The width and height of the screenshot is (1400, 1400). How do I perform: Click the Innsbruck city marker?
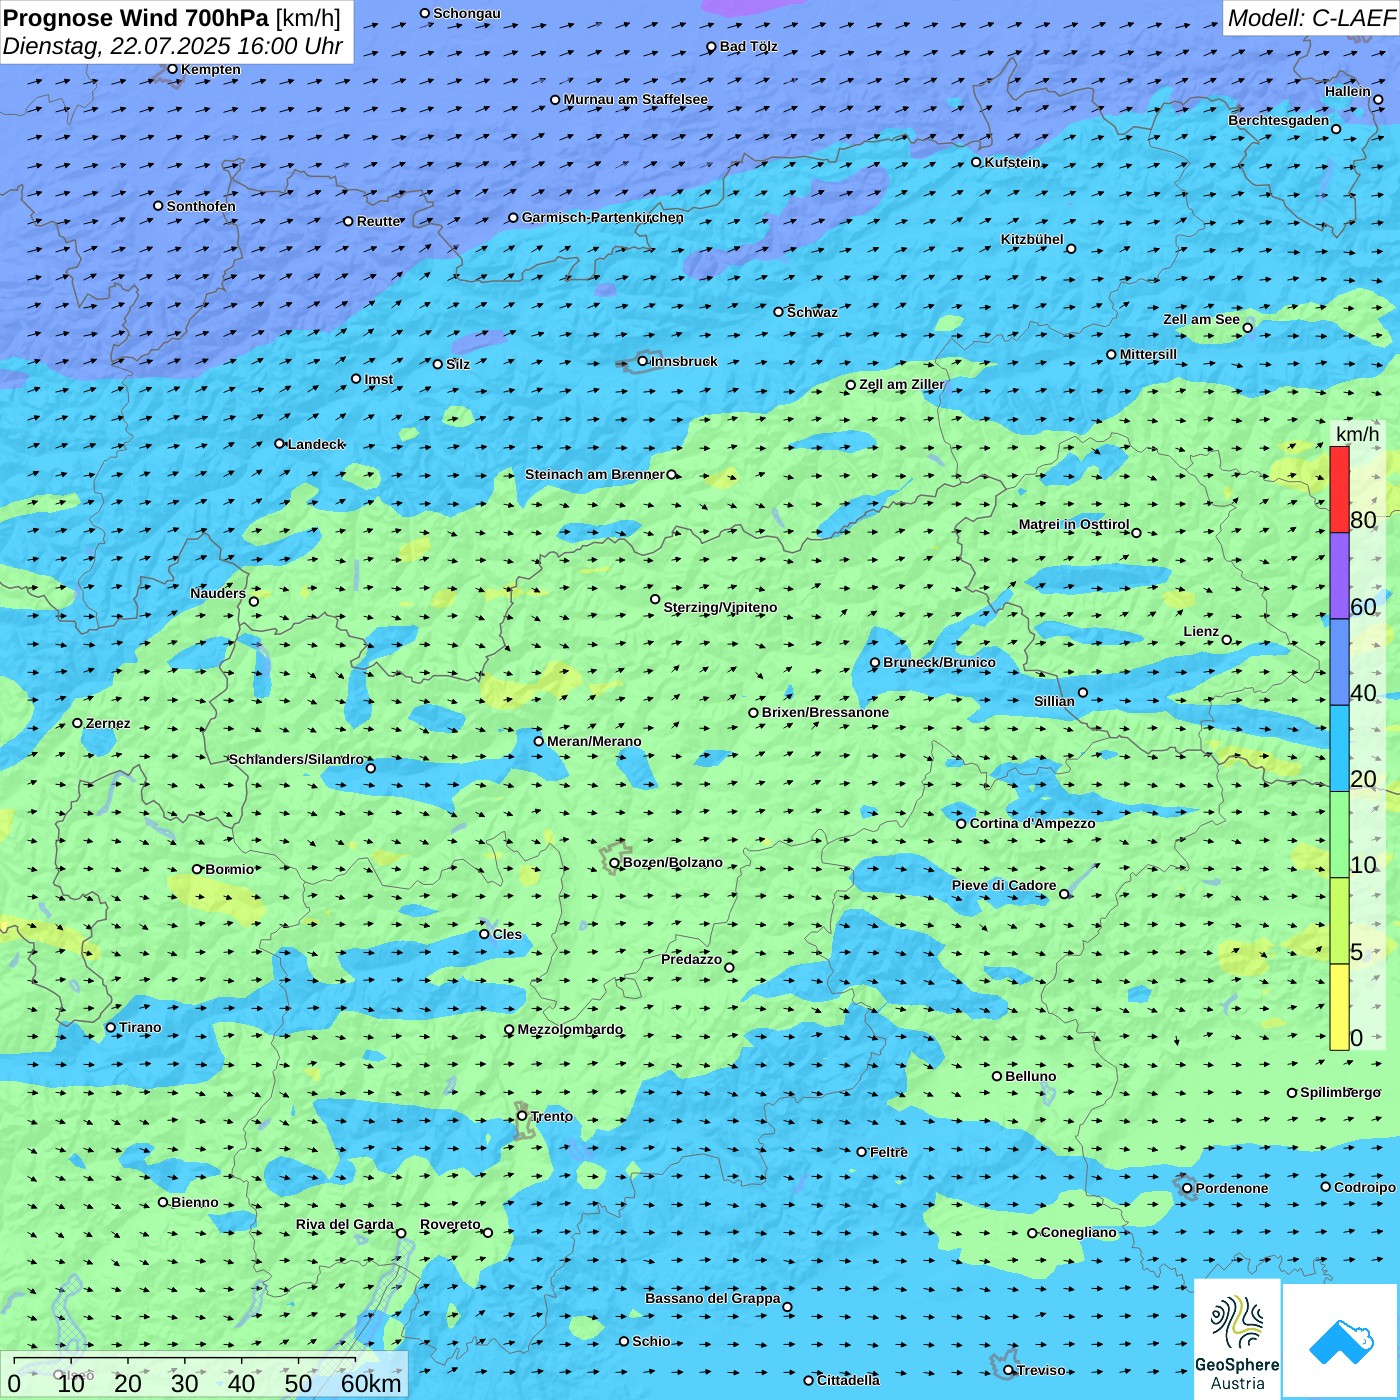(x=643, y=361)
